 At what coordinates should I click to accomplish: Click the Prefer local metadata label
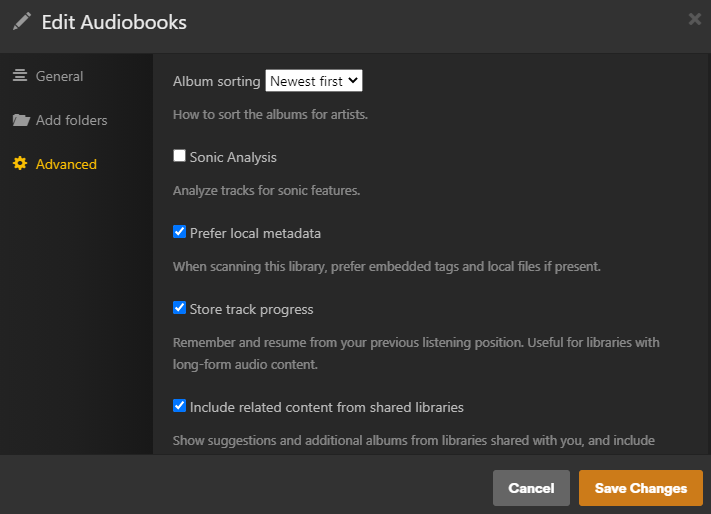pyautogui.click(x=255, y=233)
